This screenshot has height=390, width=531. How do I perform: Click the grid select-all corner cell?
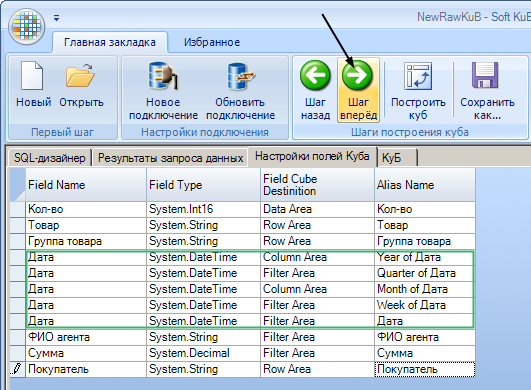[x=18, y=185]
